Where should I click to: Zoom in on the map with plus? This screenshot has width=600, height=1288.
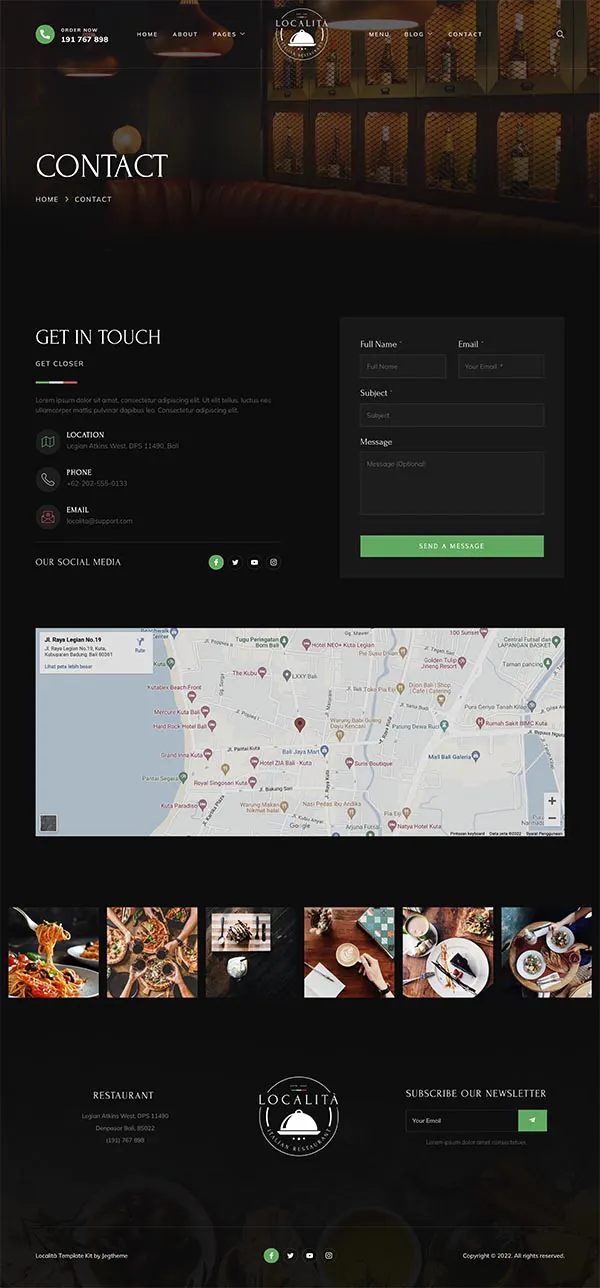[552, 801]
